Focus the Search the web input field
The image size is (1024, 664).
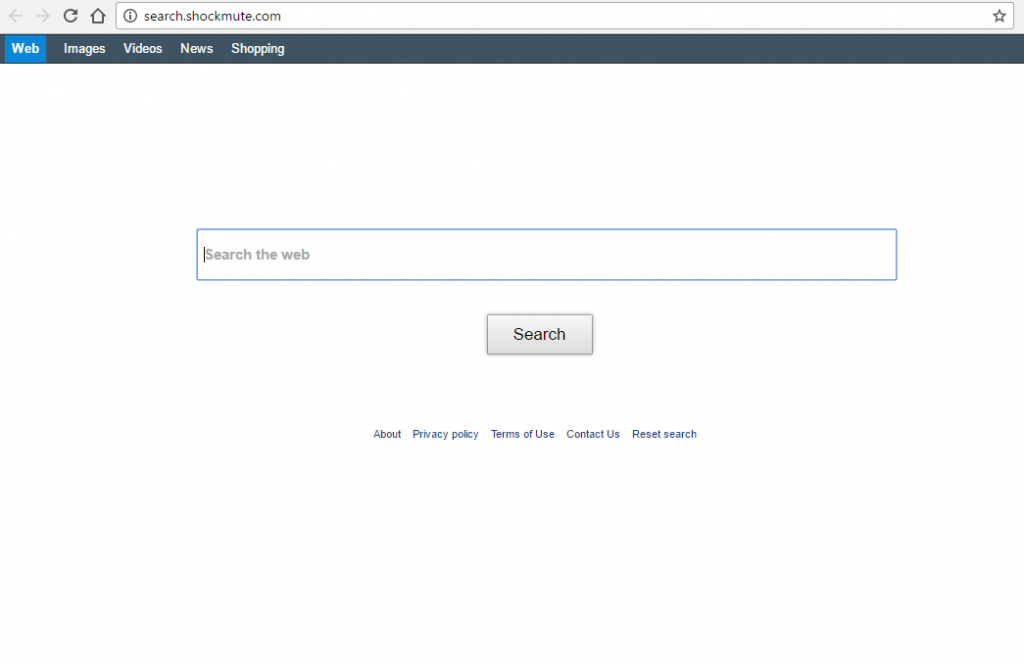547,255
